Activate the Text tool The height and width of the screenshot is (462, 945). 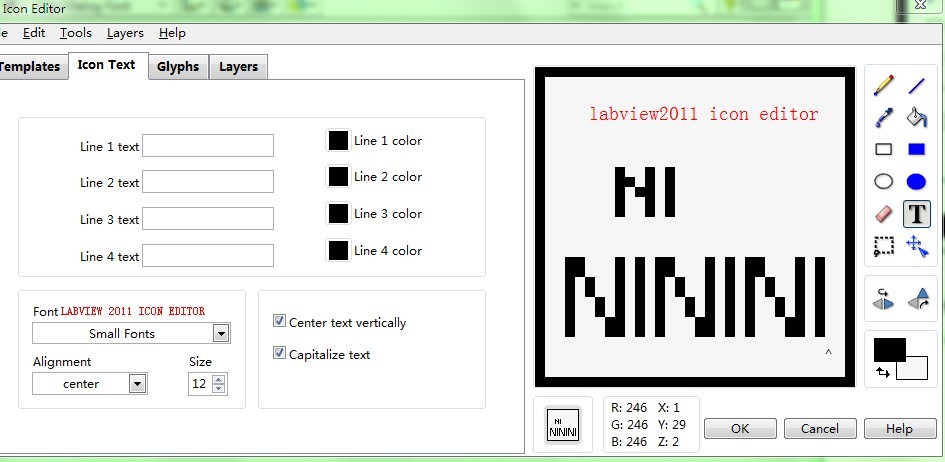(917, 214)
